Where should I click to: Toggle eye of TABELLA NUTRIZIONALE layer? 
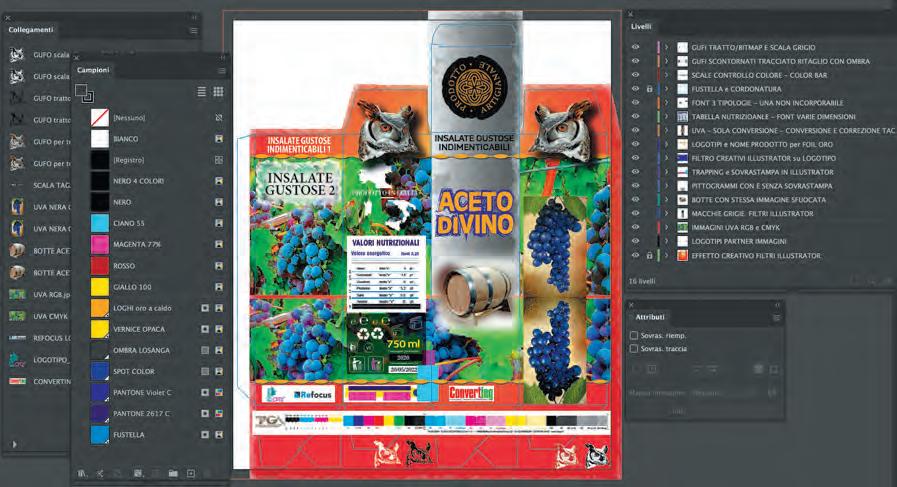[x=636, y=117]
